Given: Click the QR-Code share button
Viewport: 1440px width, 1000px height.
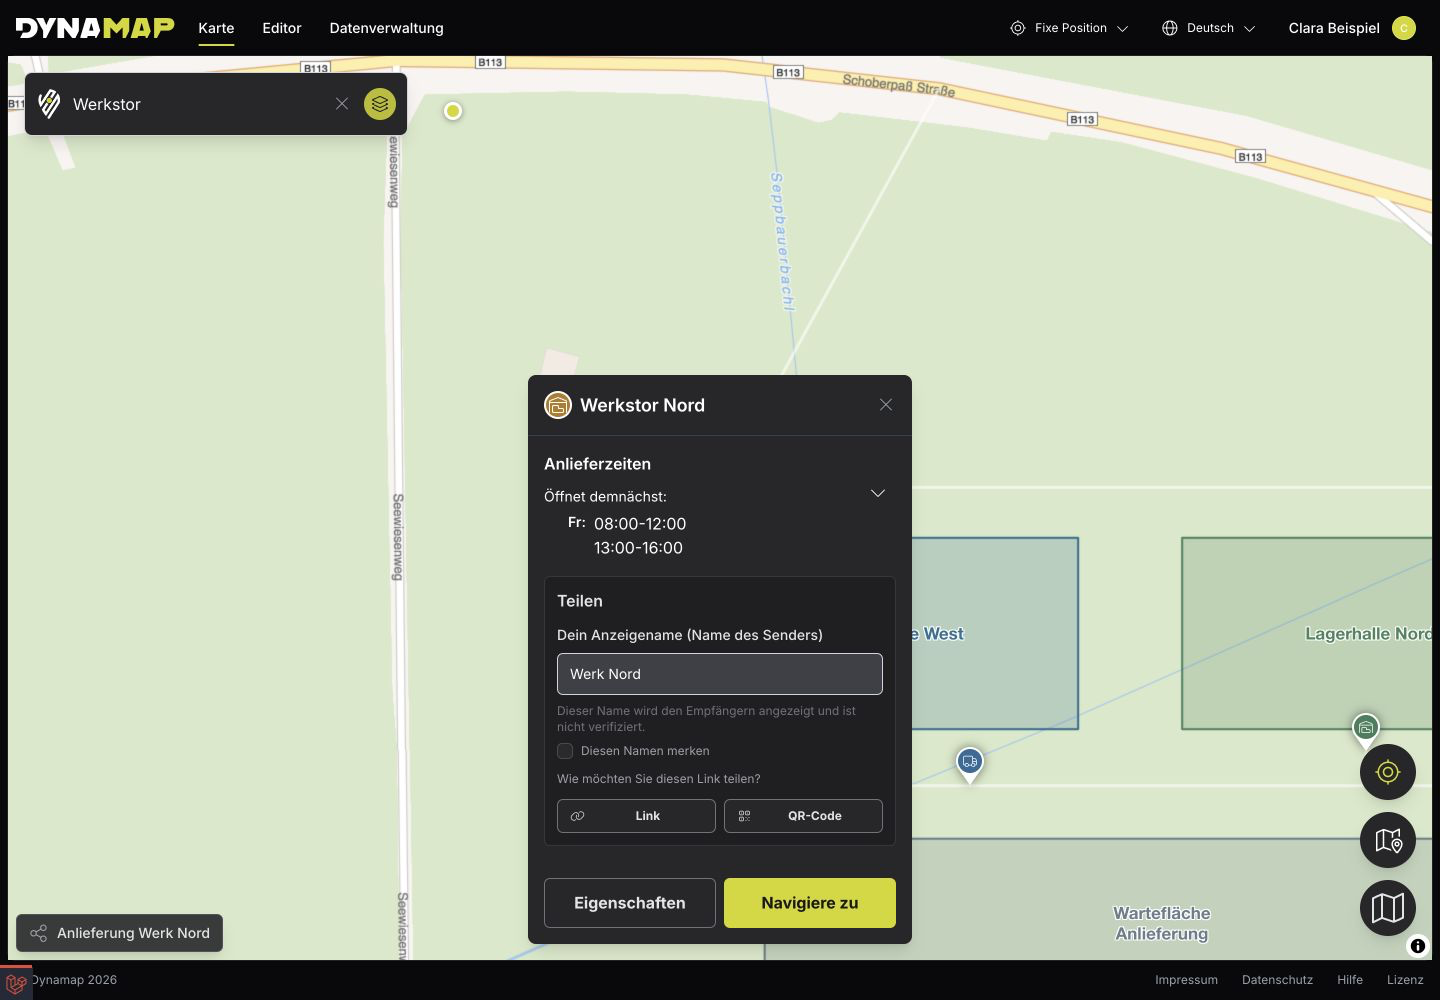Looking at the screenshot, I should 803,816.
